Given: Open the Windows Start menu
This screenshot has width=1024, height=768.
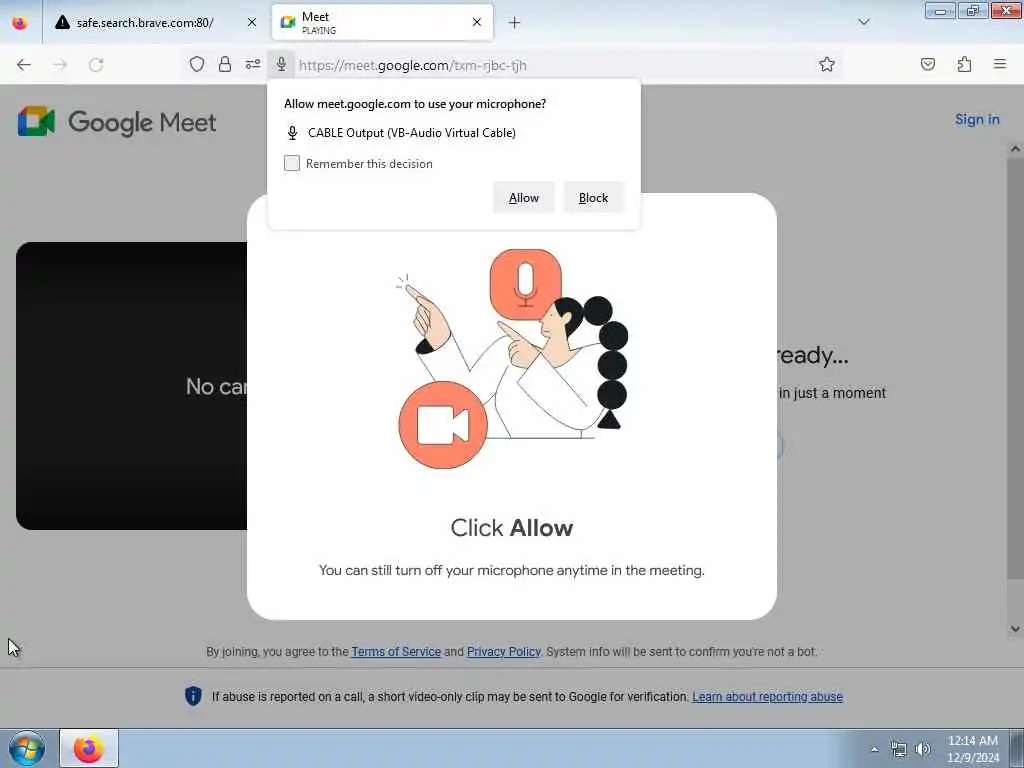Looking at the screenshot, I should tap(27, 748).
